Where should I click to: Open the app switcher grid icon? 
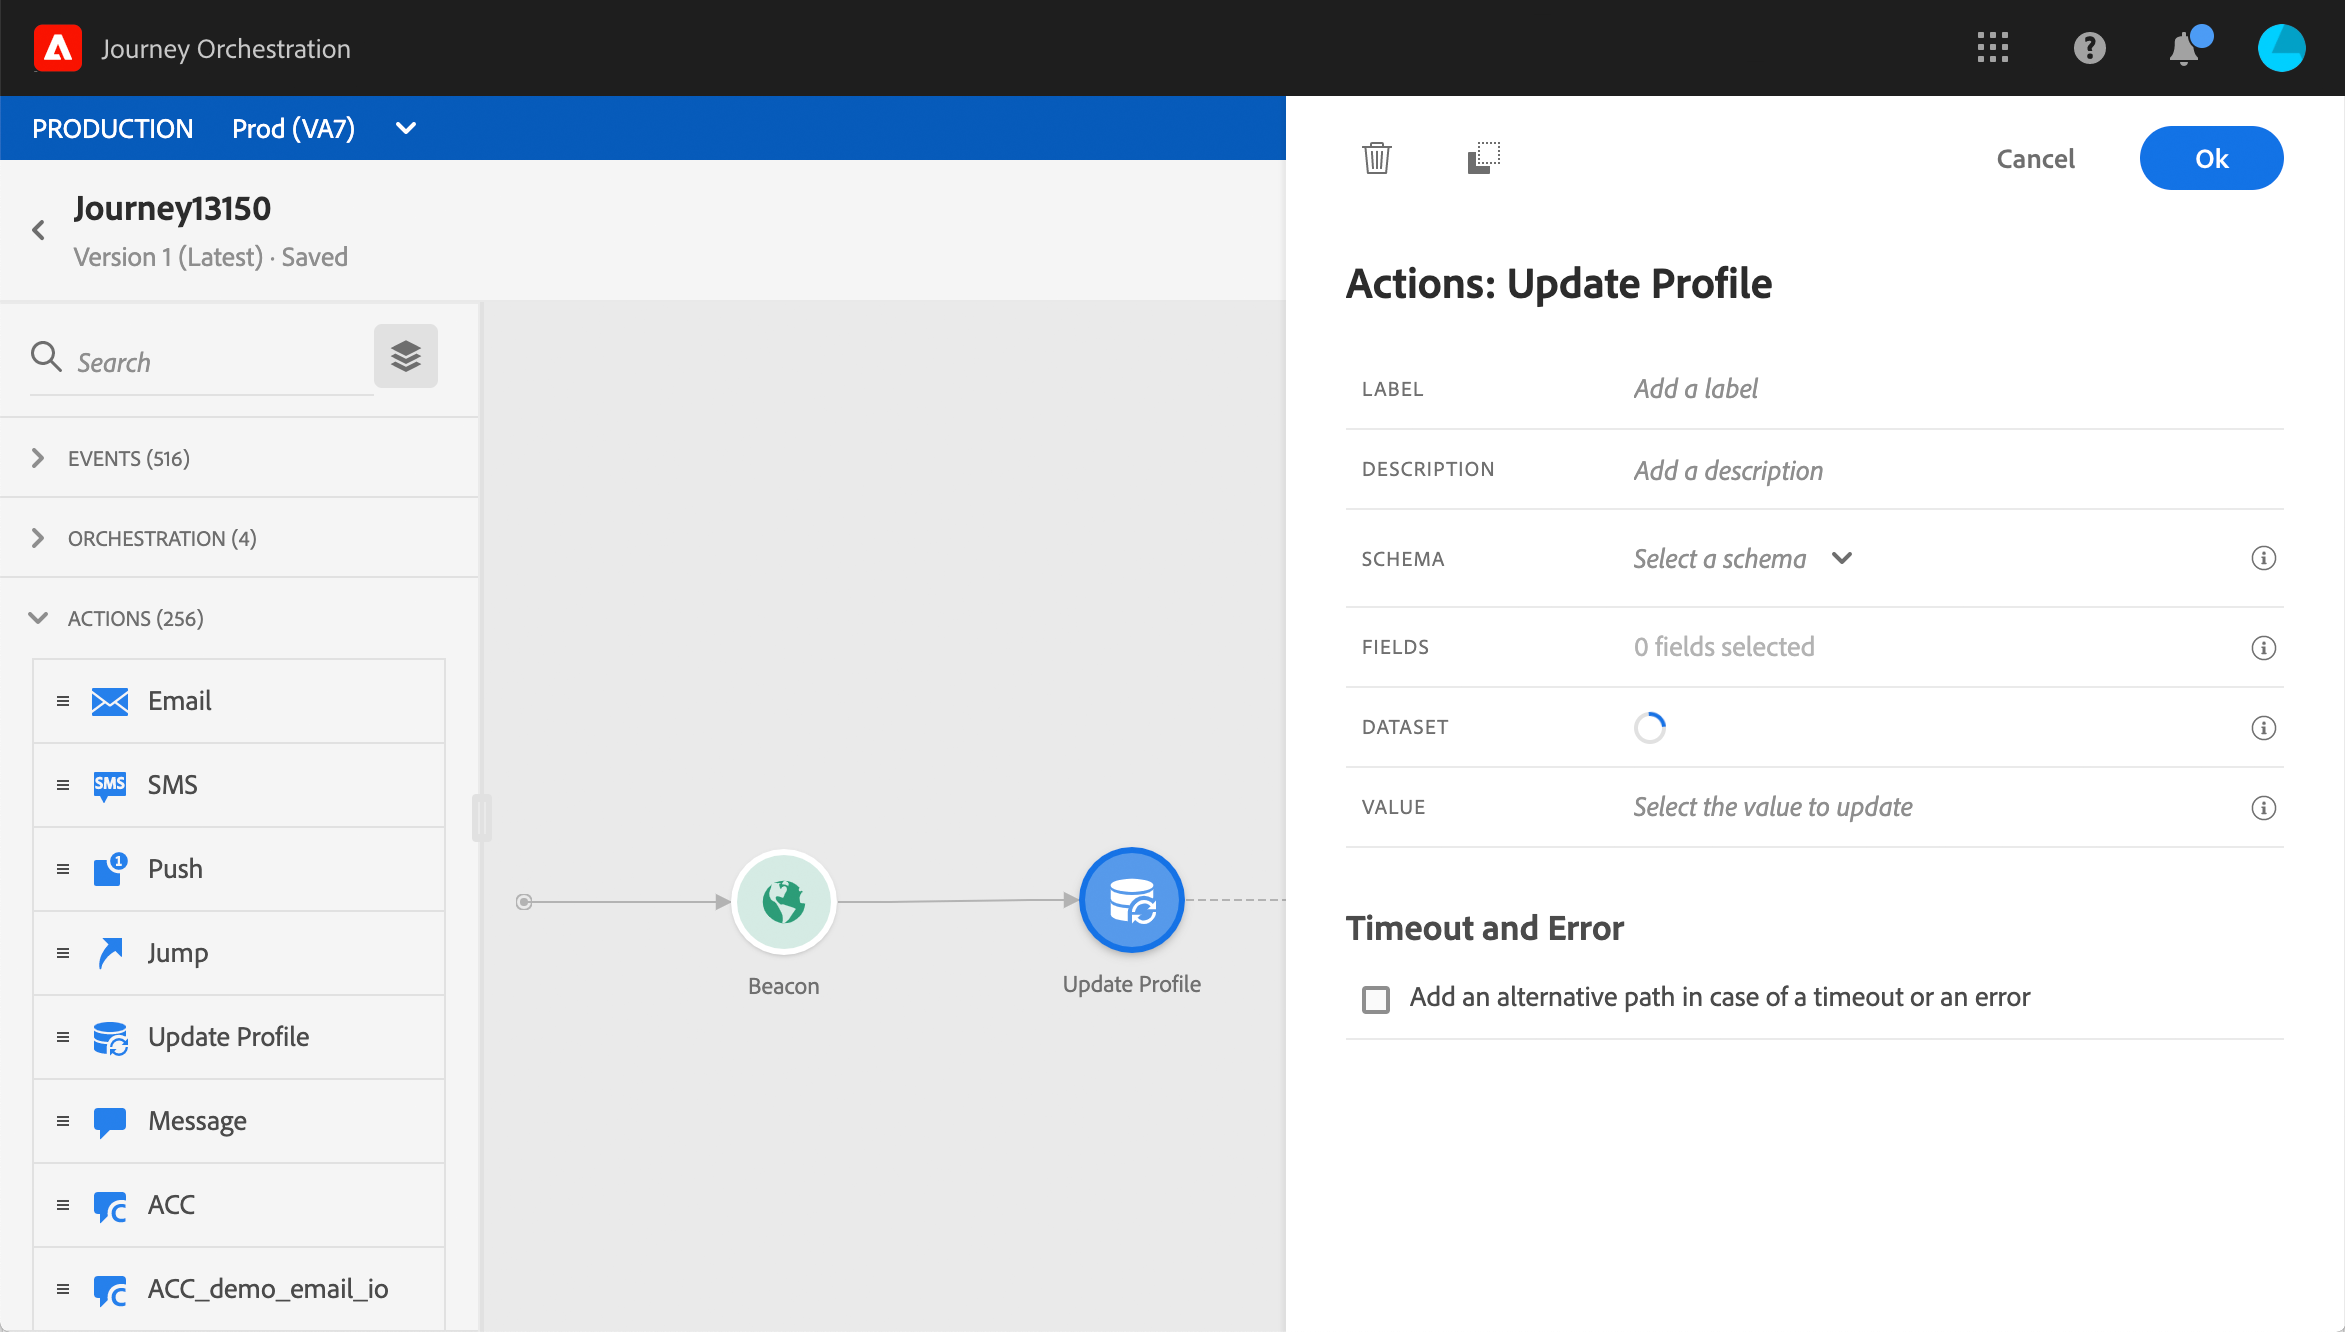[1992, 48]
